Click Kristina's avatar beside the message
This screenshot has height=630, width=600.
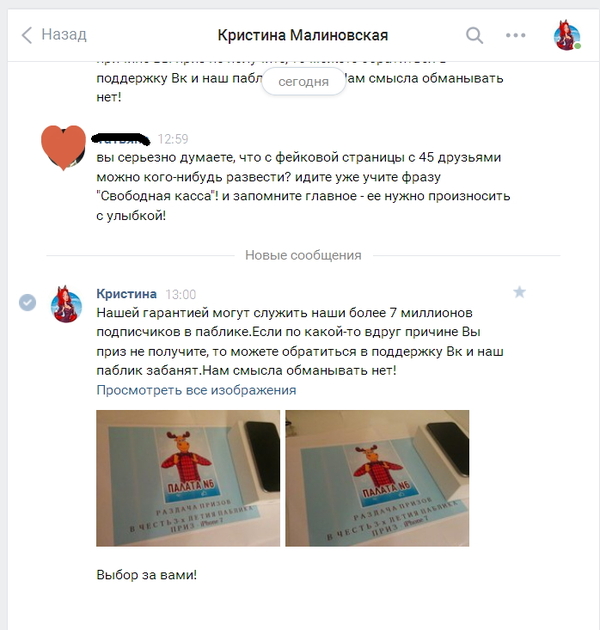click(66, 305)
